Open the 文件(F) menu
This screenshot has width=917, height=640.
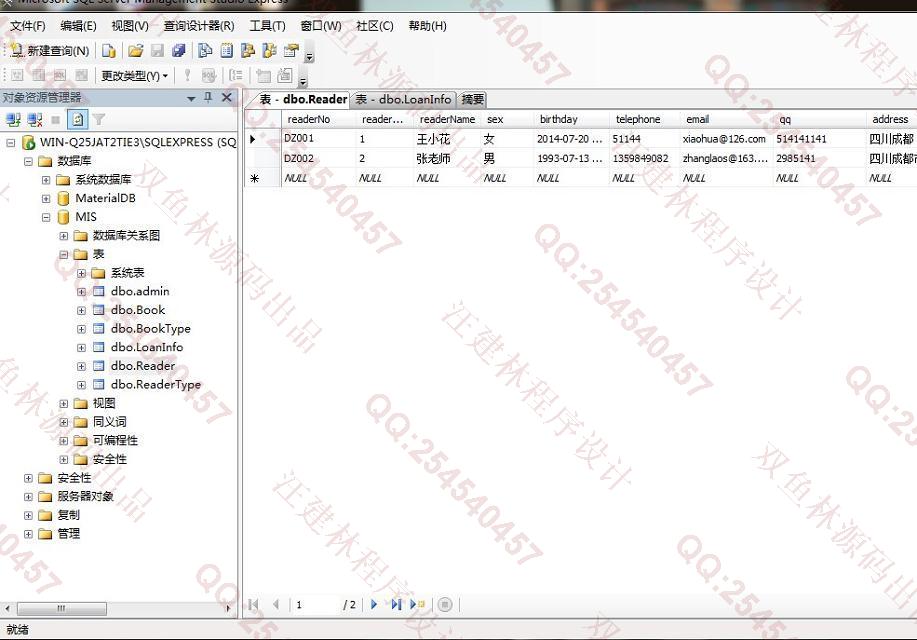[27, 26]
